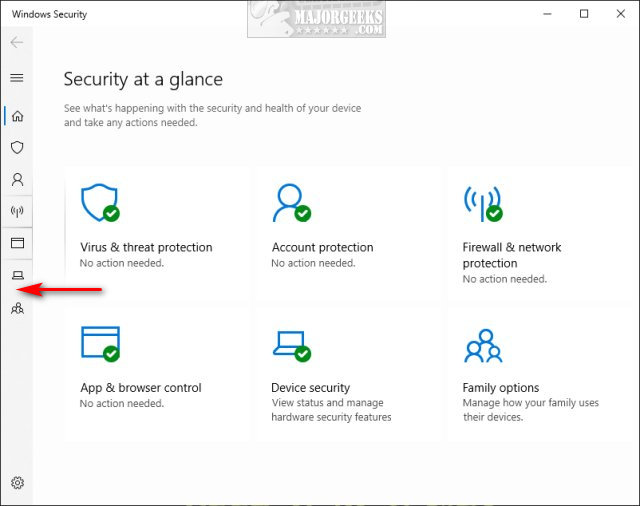
Task: Open Device security sidebar laptop icon
Action: [x=17, y=275]
